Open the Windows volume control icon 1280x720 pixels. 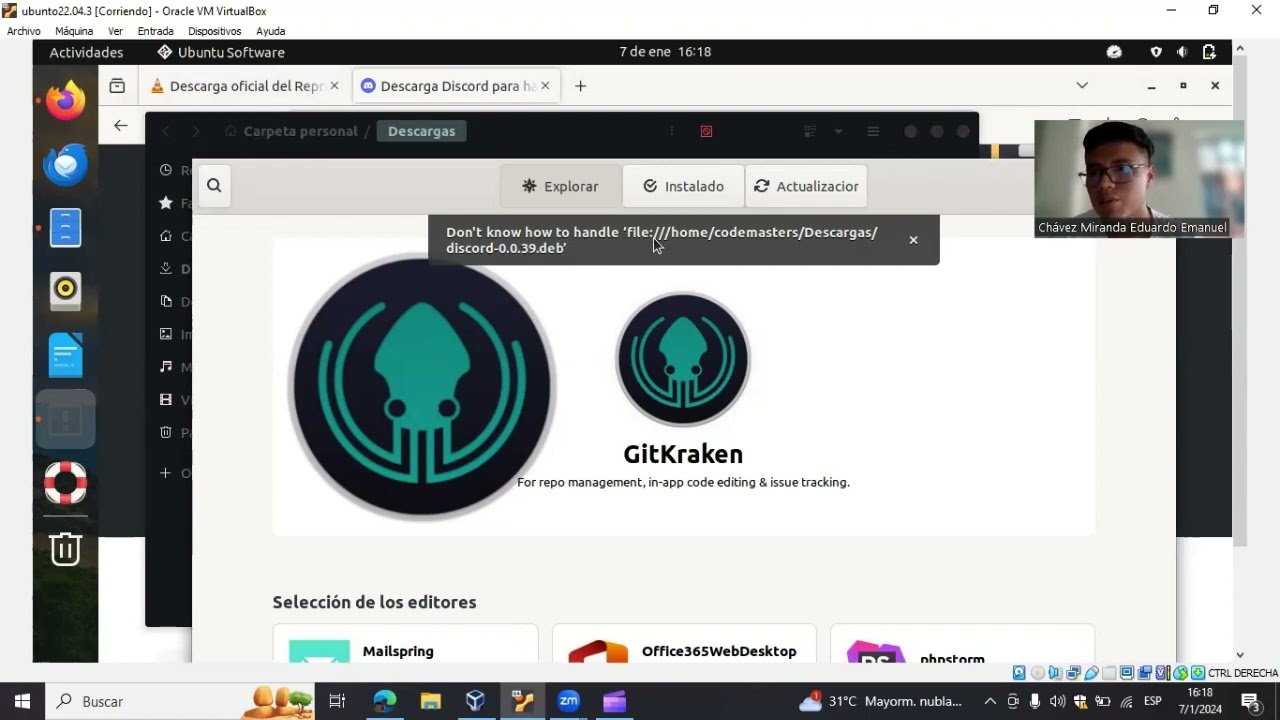(x=1057, y=701)
